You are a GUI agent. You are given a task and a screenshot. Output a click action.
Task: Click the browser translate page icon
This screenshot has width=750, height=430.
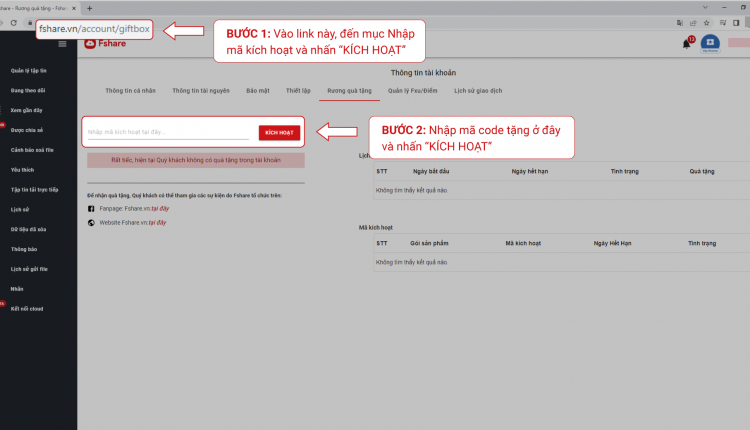point(680,23)
